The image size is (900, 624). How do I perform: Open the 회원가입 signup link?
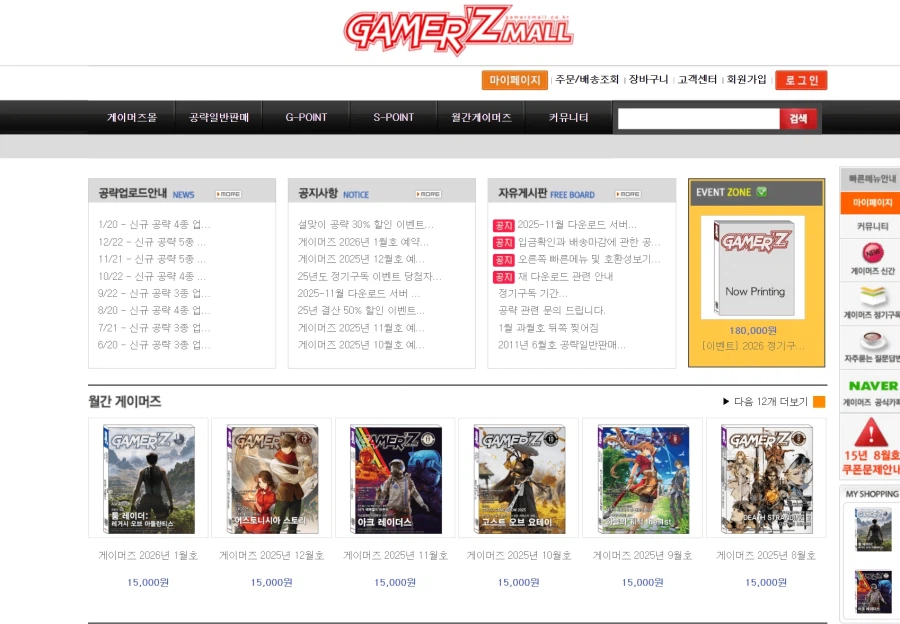click(746, 80)
